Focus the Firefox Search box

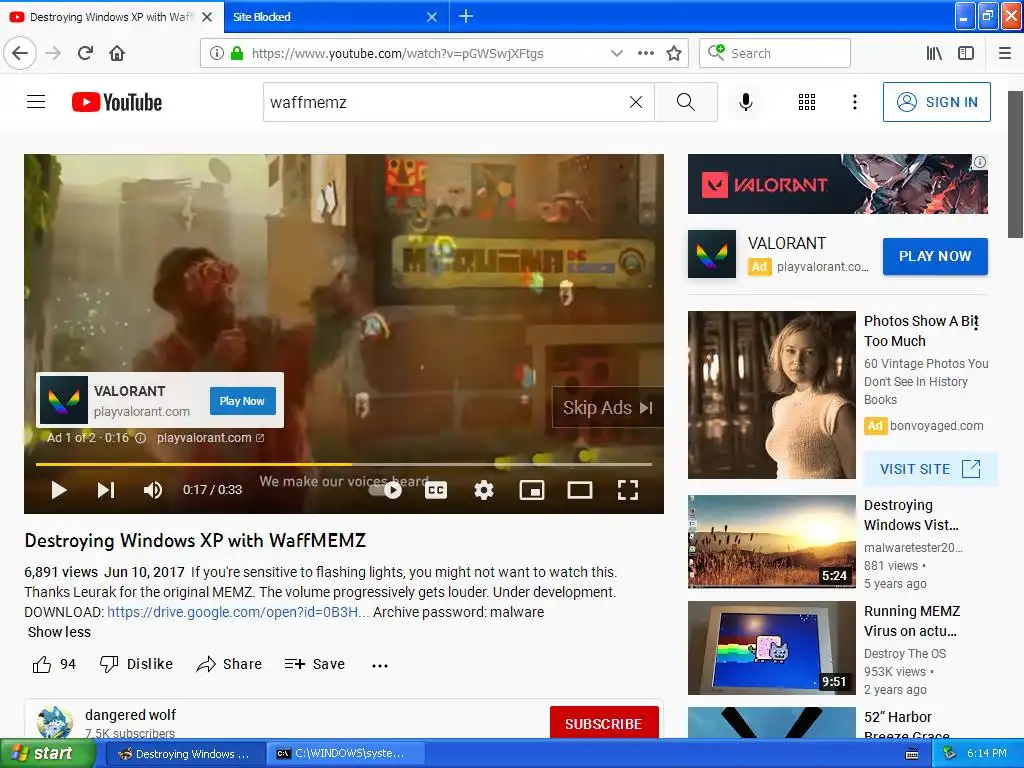[775, 53]
